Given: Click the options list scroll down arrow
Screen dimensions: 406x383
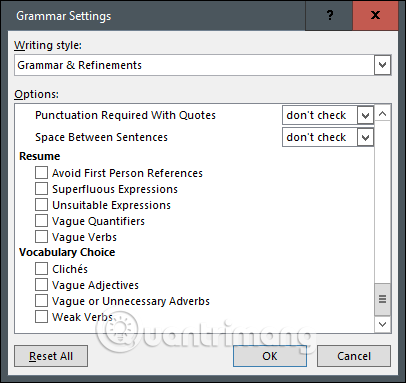Looking at the screenshot, I should [382, 324].
